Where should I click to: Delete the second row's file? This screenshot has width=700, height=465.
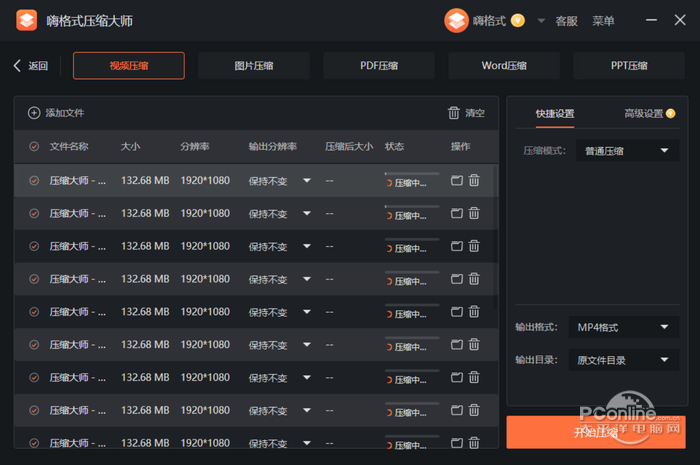[x=474, y=213]
